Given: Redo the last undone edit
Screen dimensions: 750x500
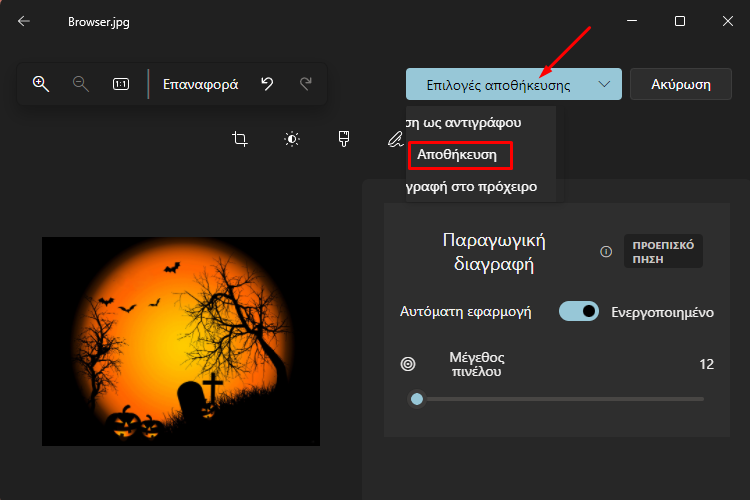Looking at the screenshot, I should (x=306, y=84).
